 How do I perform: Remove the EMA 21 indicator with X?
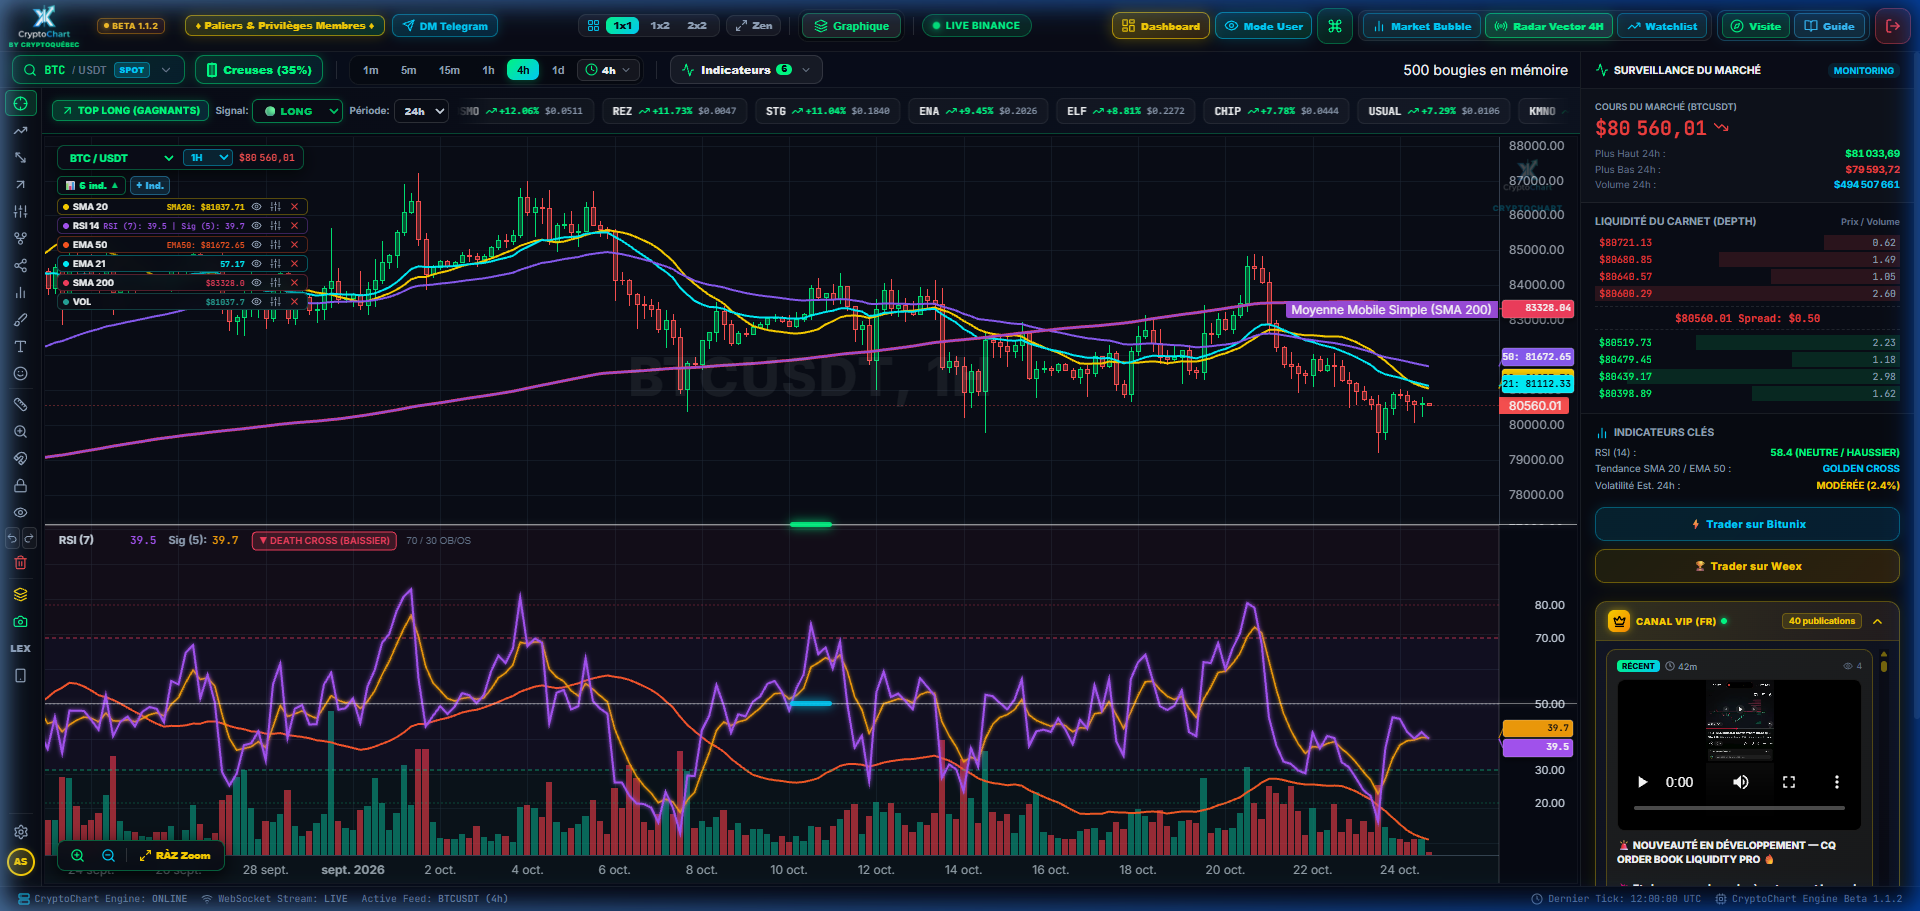click(294, 264)
